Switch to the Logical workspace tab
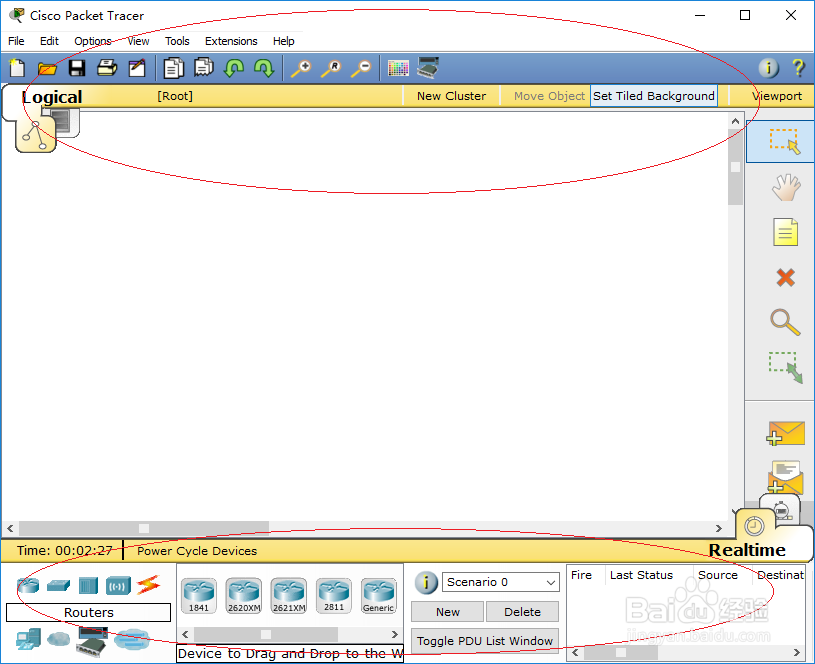Image resolution: width=815 pixels, height=664 pixels. [x=51, y=97]
